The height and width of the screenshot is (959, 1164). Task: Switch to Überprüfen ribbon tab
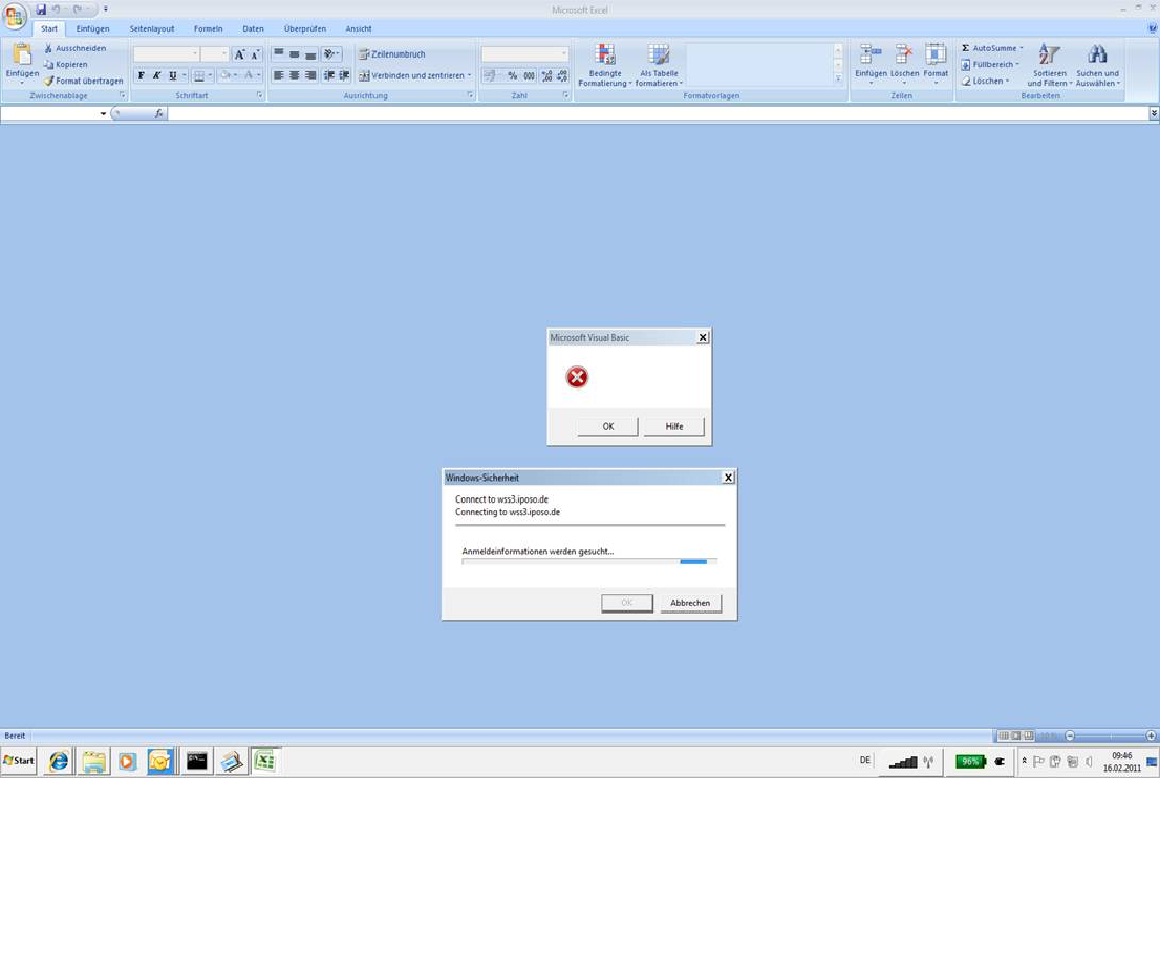[304, 29]
